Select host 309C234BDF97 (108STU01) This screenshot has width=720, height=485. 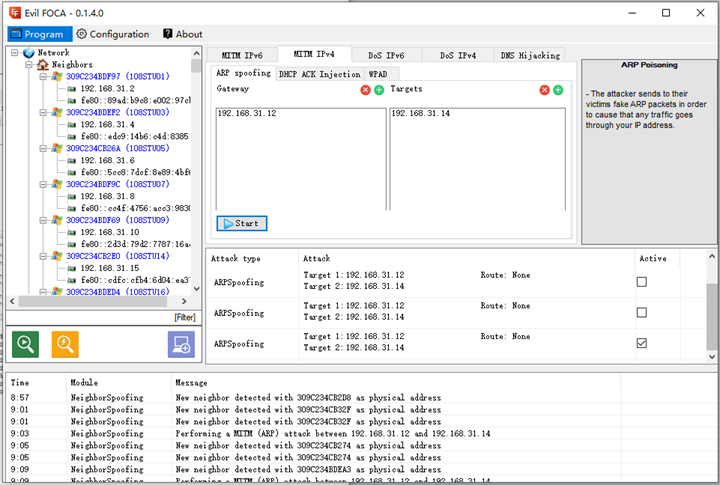(118, 76)
